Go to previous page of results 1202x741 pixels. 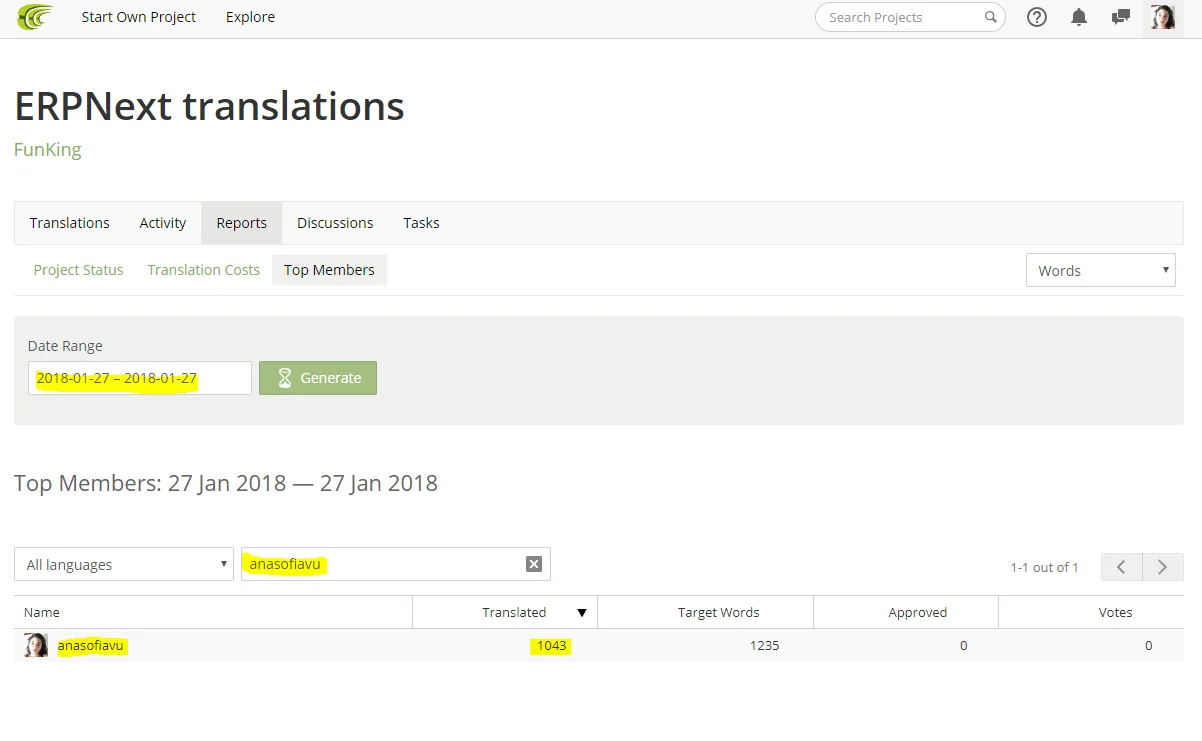(1122, 567)
